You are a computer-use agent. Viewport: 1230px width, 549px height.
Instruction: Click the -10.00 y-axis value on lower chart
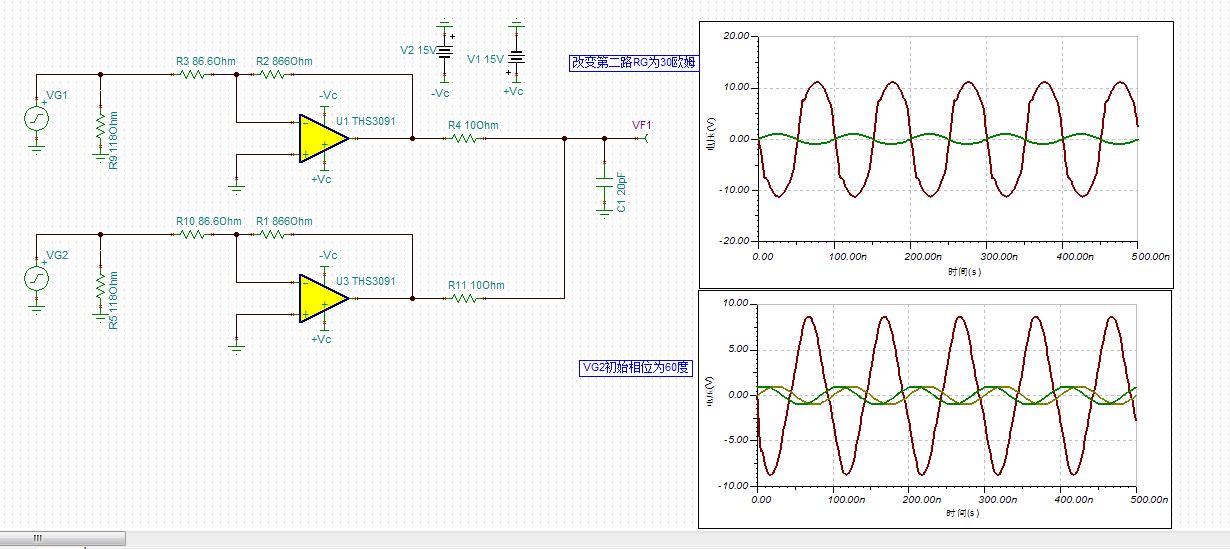(x=734, y=485)
